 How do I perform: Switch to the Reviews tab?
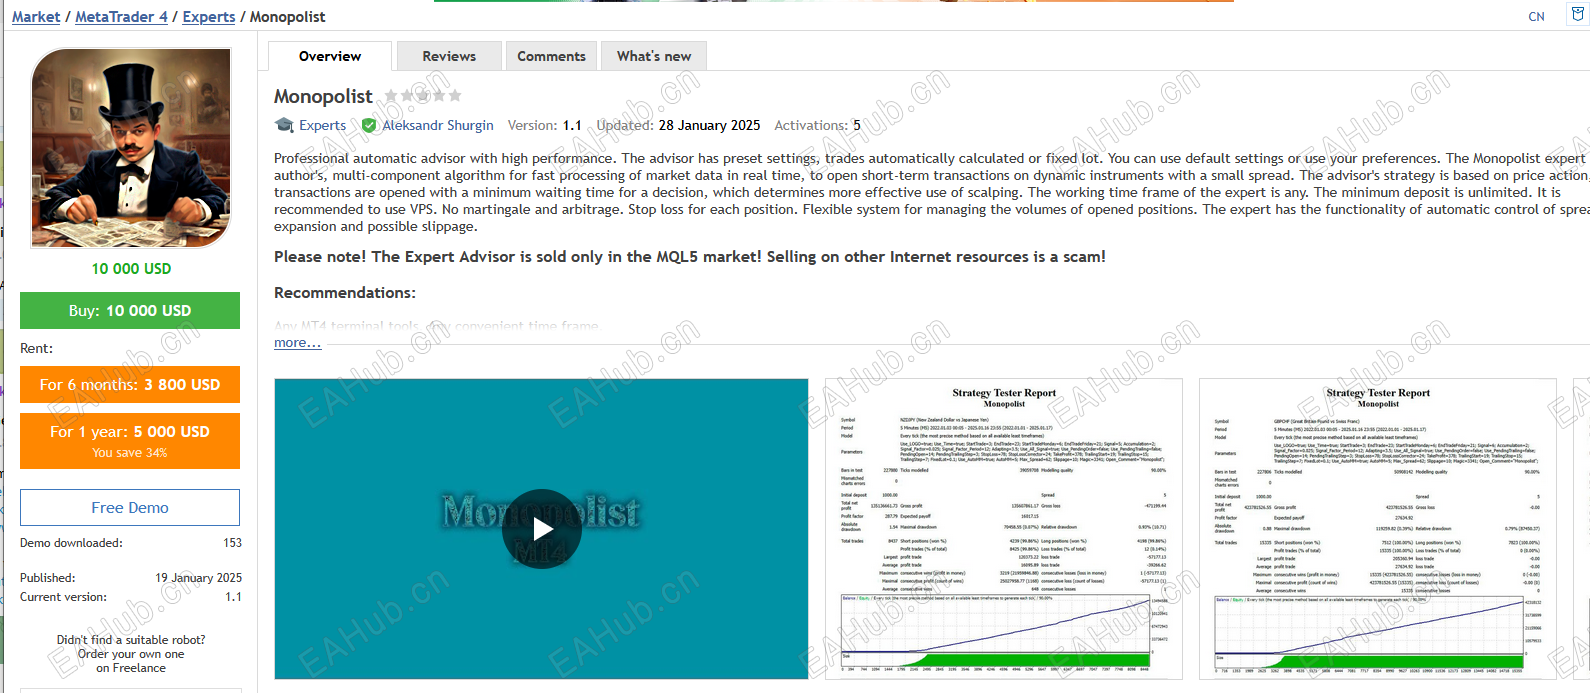[449, 56]
